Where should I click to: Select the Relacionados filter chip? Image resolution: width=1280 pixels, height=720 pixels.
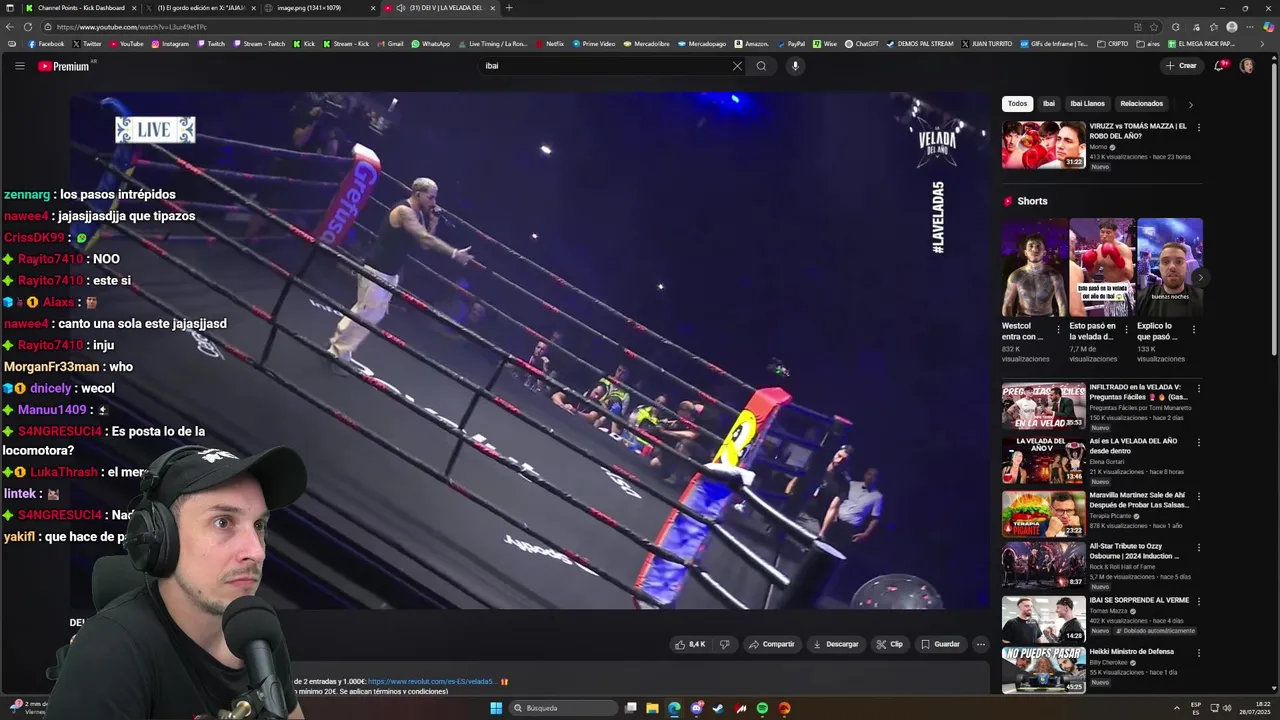pyautogui.click(x=1141, y=104)
